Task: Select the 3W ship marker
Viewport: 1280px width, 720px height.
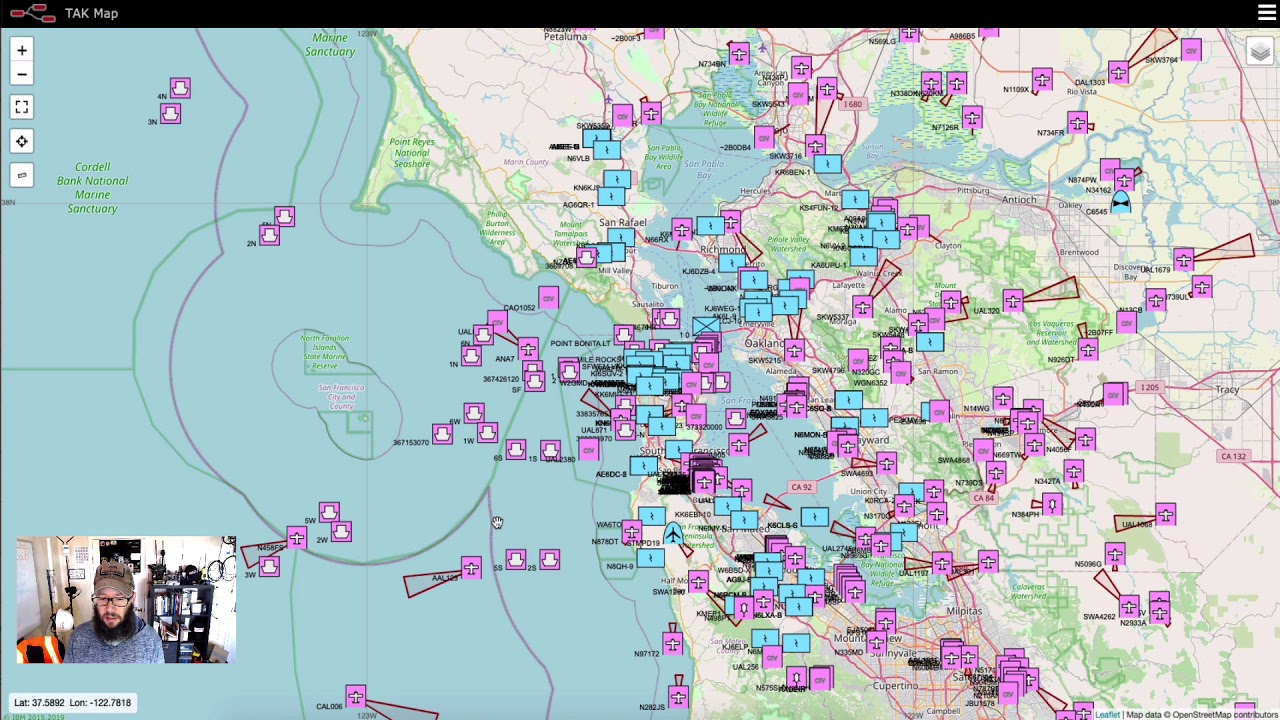Action: (269, 565)
